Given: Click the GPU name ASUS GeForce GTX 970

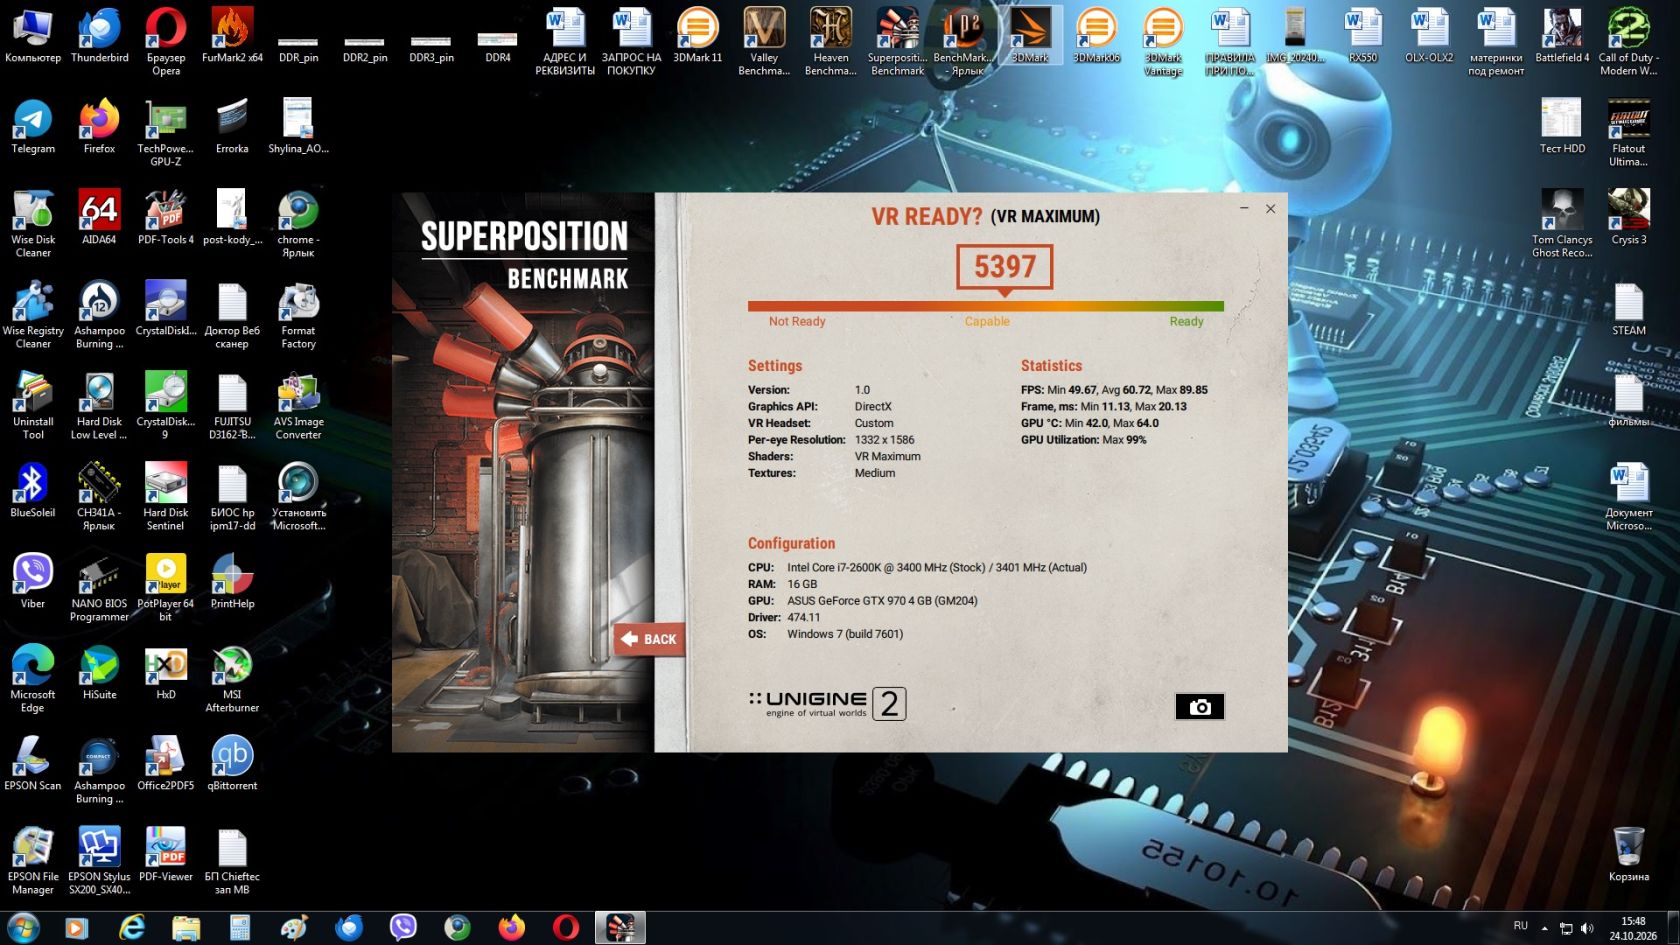Looking at the screenshot, I should point(882,601).
